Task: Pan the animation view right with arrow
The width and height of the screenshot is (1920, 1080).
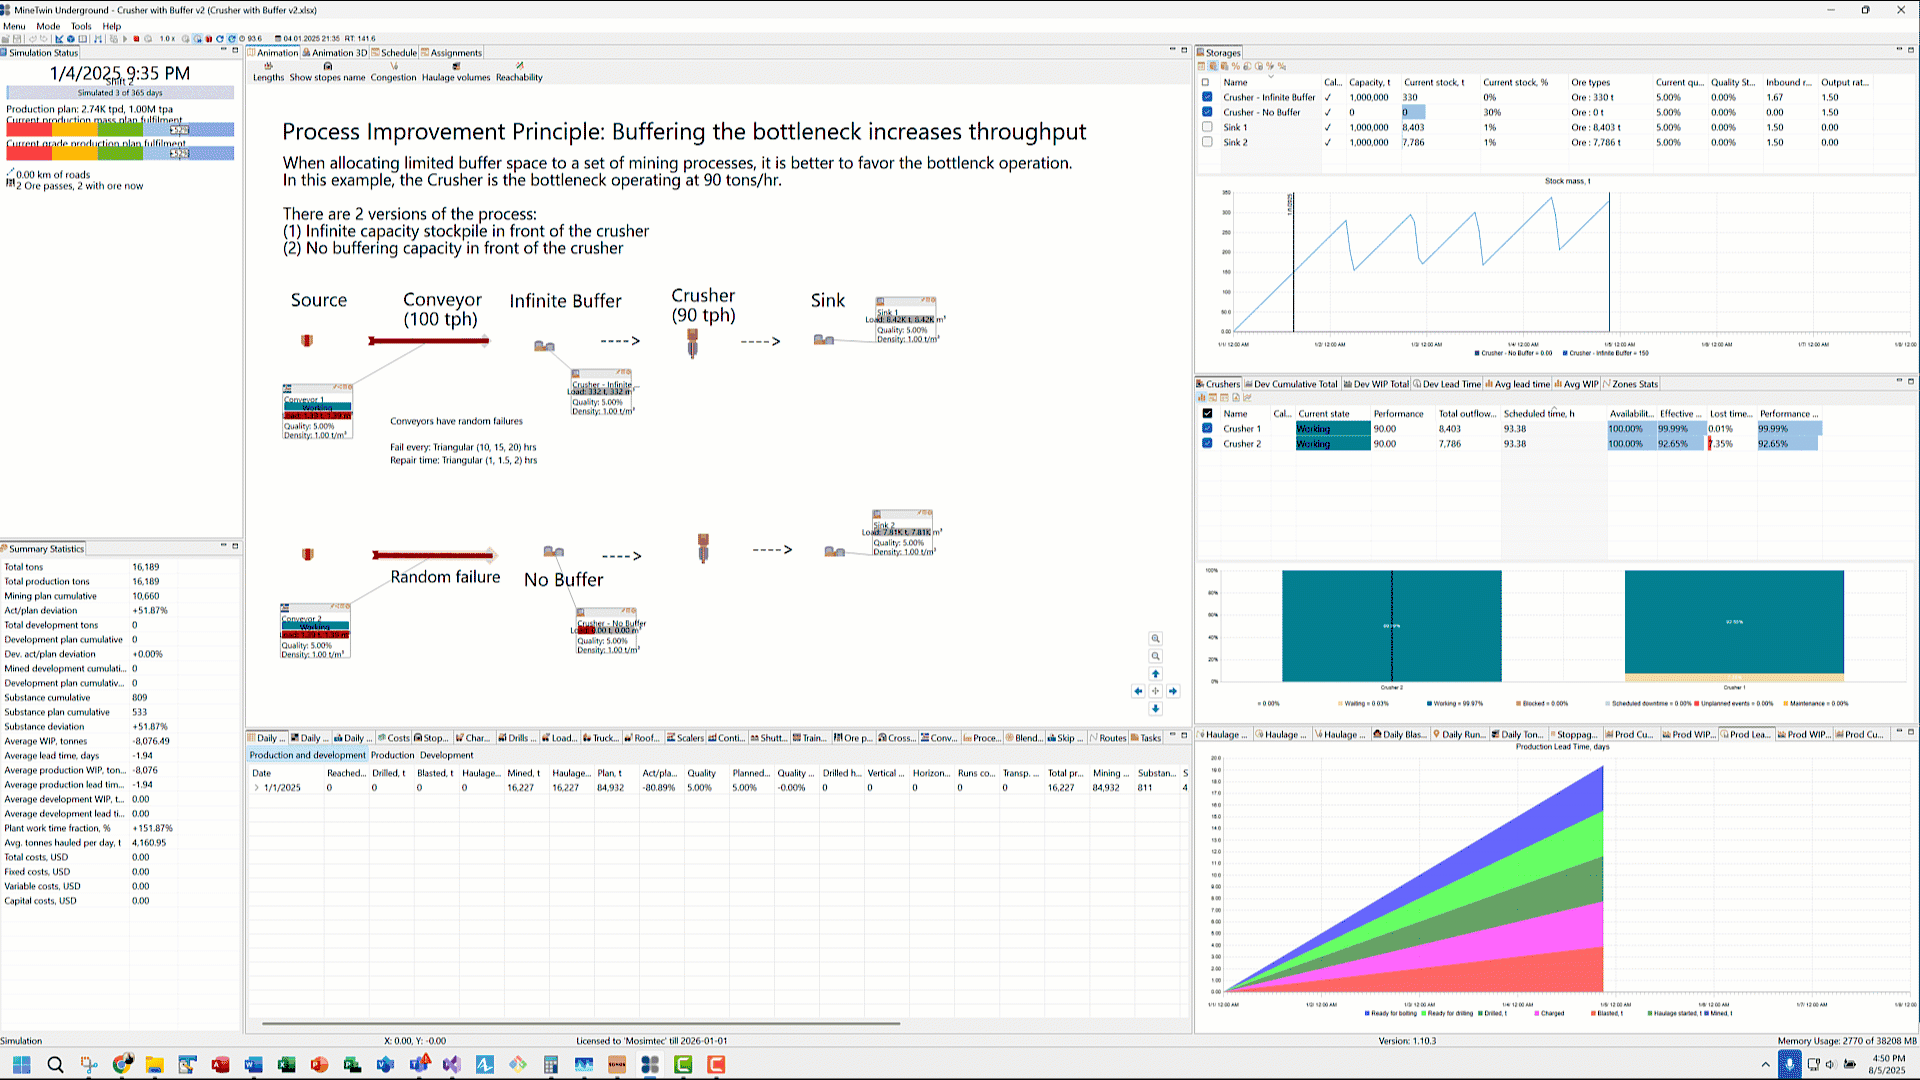Action: 1173,691
